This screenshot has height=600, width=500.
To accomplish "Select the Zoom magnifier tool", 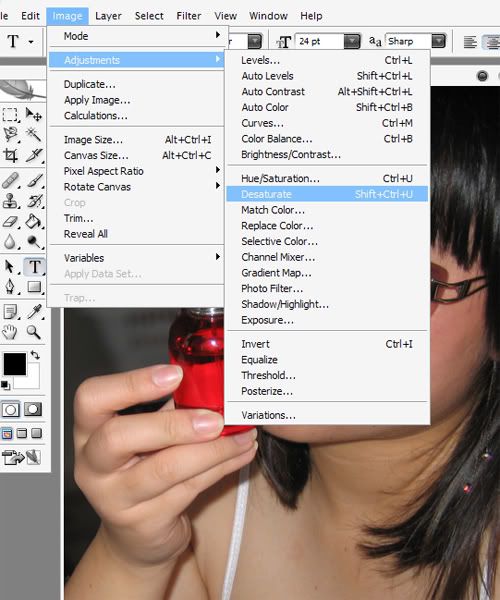I will (34, 332).
